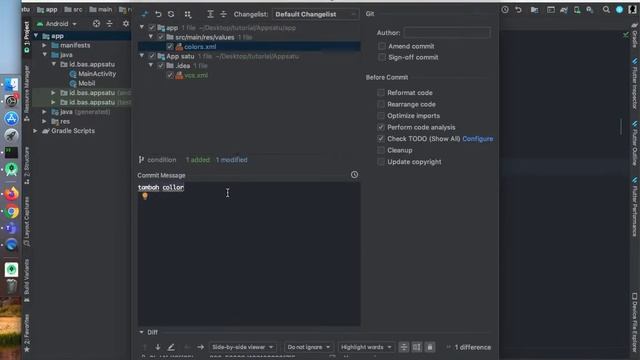
Task: Expand the res folder in project tree
Action: [x=44, y=121]
